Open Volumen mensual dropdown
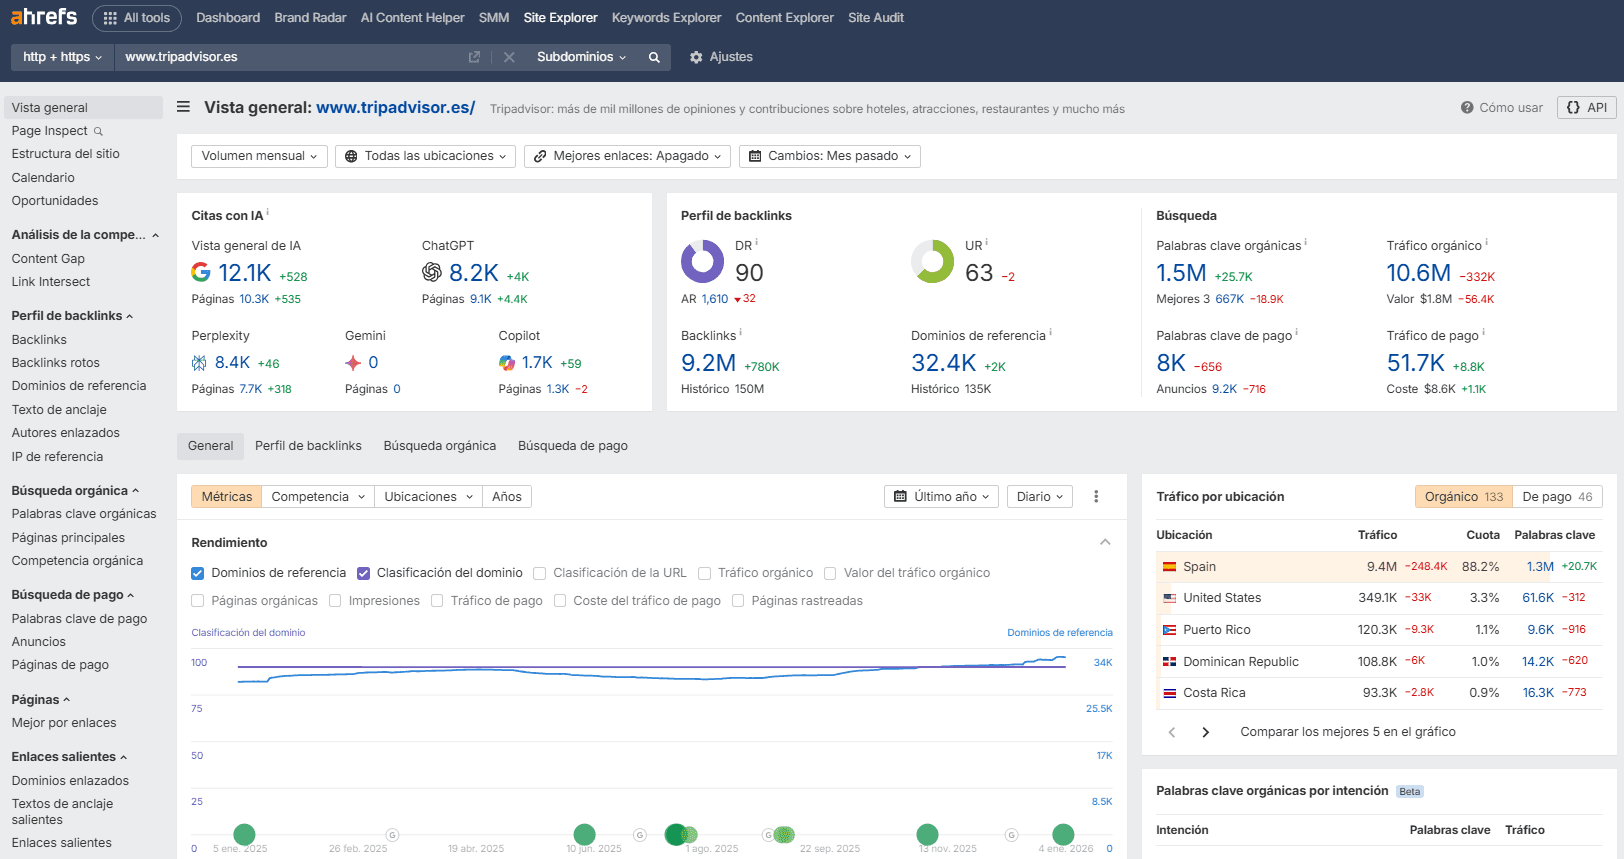1624x859 pixels. point(259,156)
